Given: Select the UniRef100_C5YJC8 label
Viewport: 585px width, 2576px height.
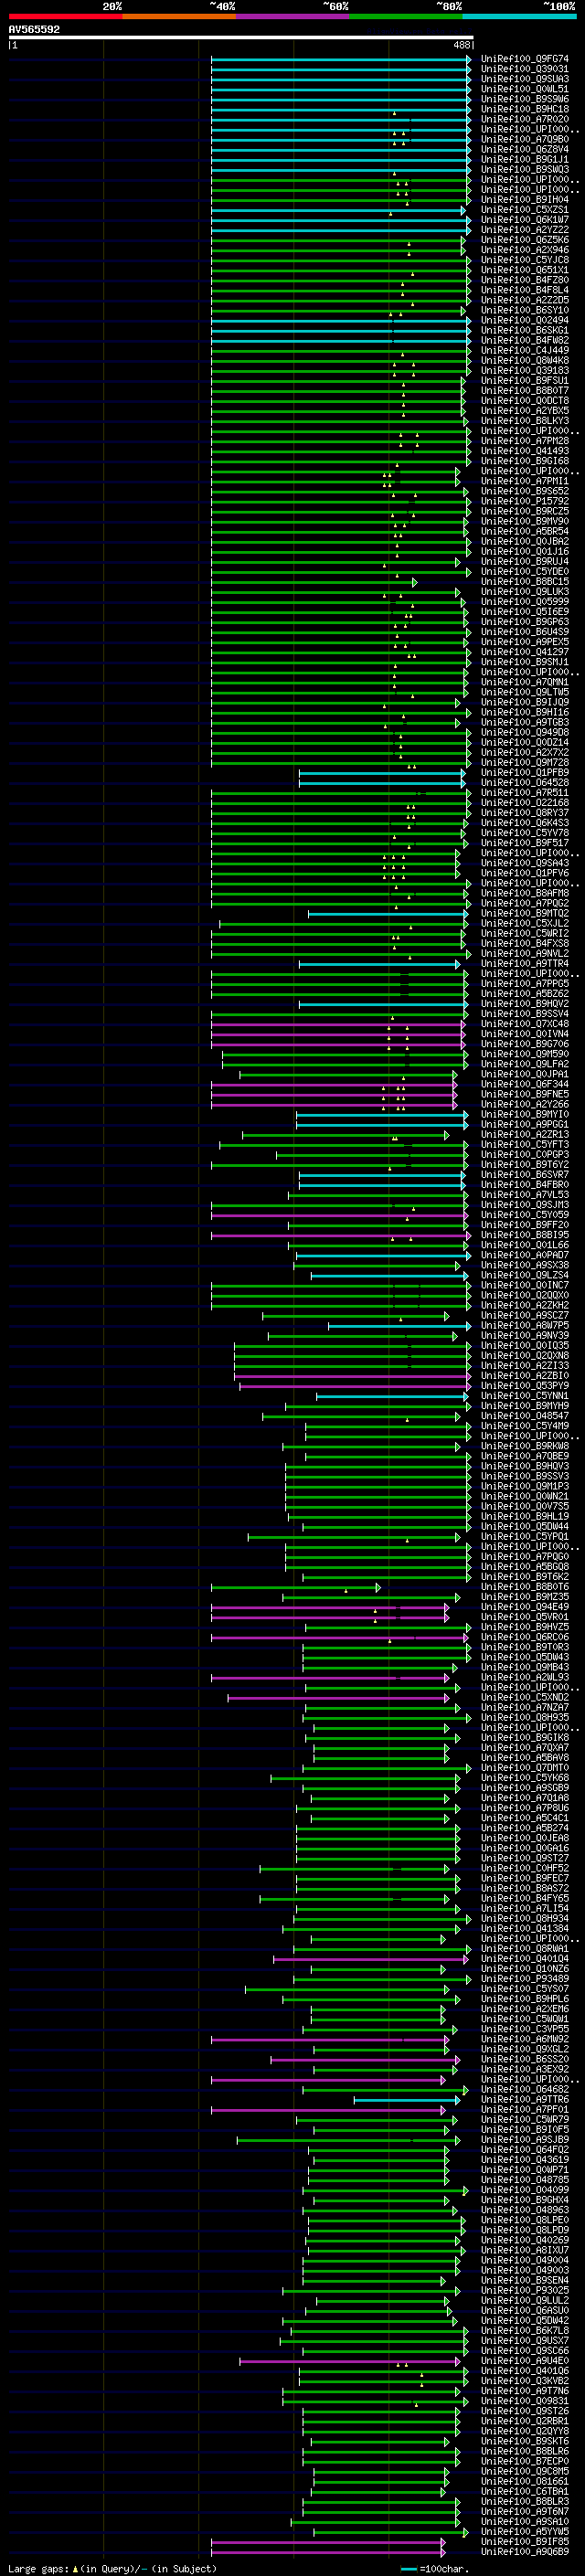Looking at the screenshot, I should (x=525, y=260).
